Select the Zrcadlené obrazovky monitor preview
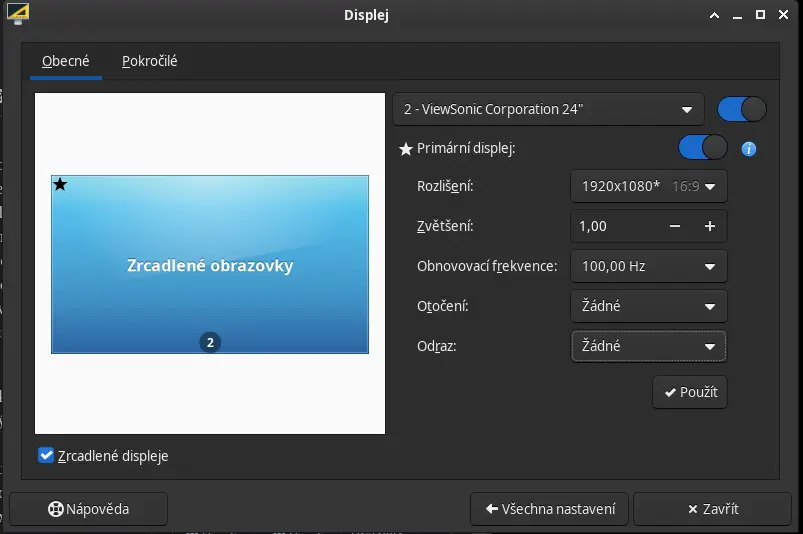Screen dimensions: 803x534 click(210, 265)
